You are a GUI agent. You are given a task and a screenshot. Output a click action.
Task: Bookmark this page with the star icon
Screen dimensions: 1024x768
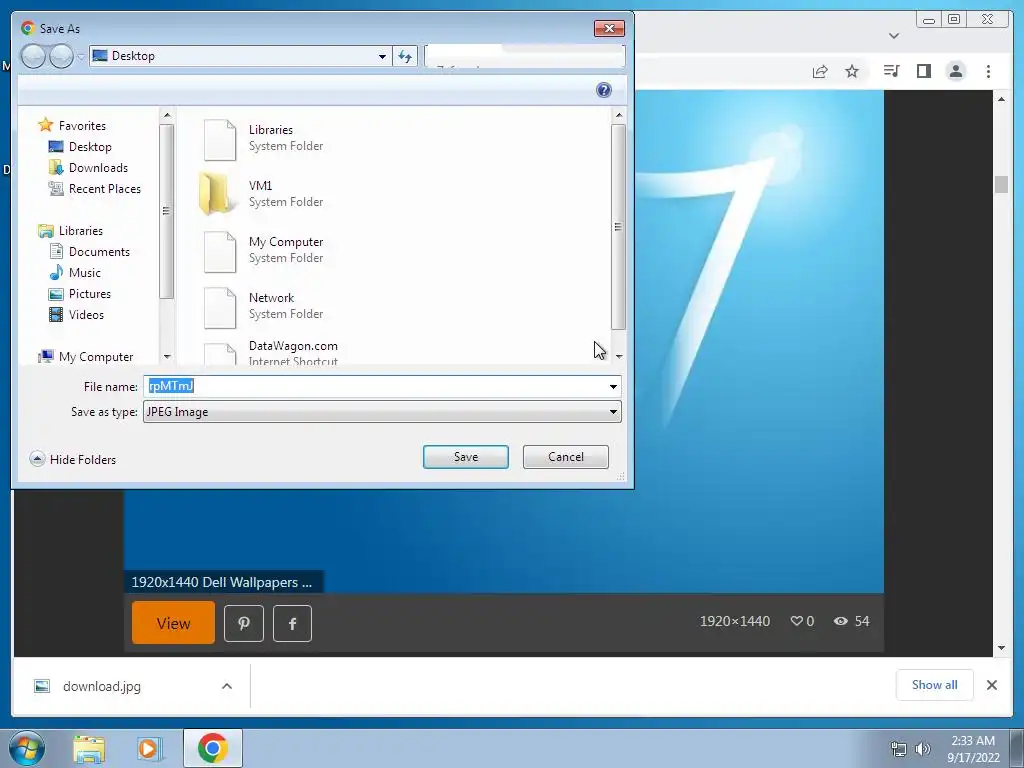852,71
